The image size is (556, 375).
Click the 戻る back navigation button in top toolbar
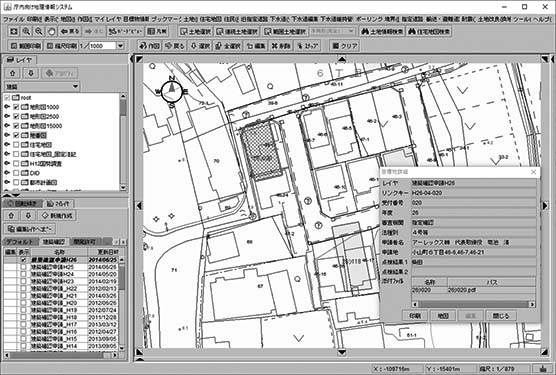pyautogui.click(x=70, y=32)
